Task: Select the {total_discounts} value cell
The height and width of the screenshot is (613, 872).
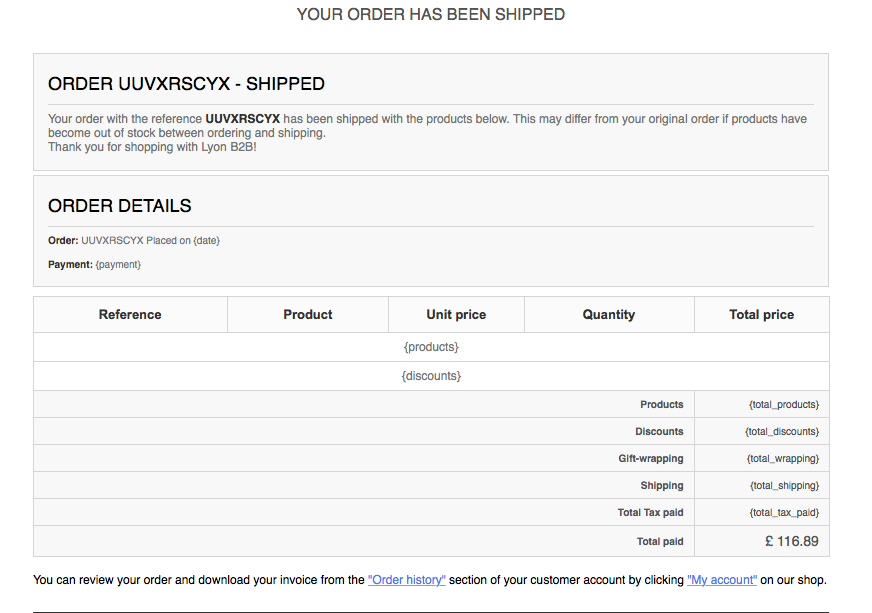Action: (x=782, y=432)
